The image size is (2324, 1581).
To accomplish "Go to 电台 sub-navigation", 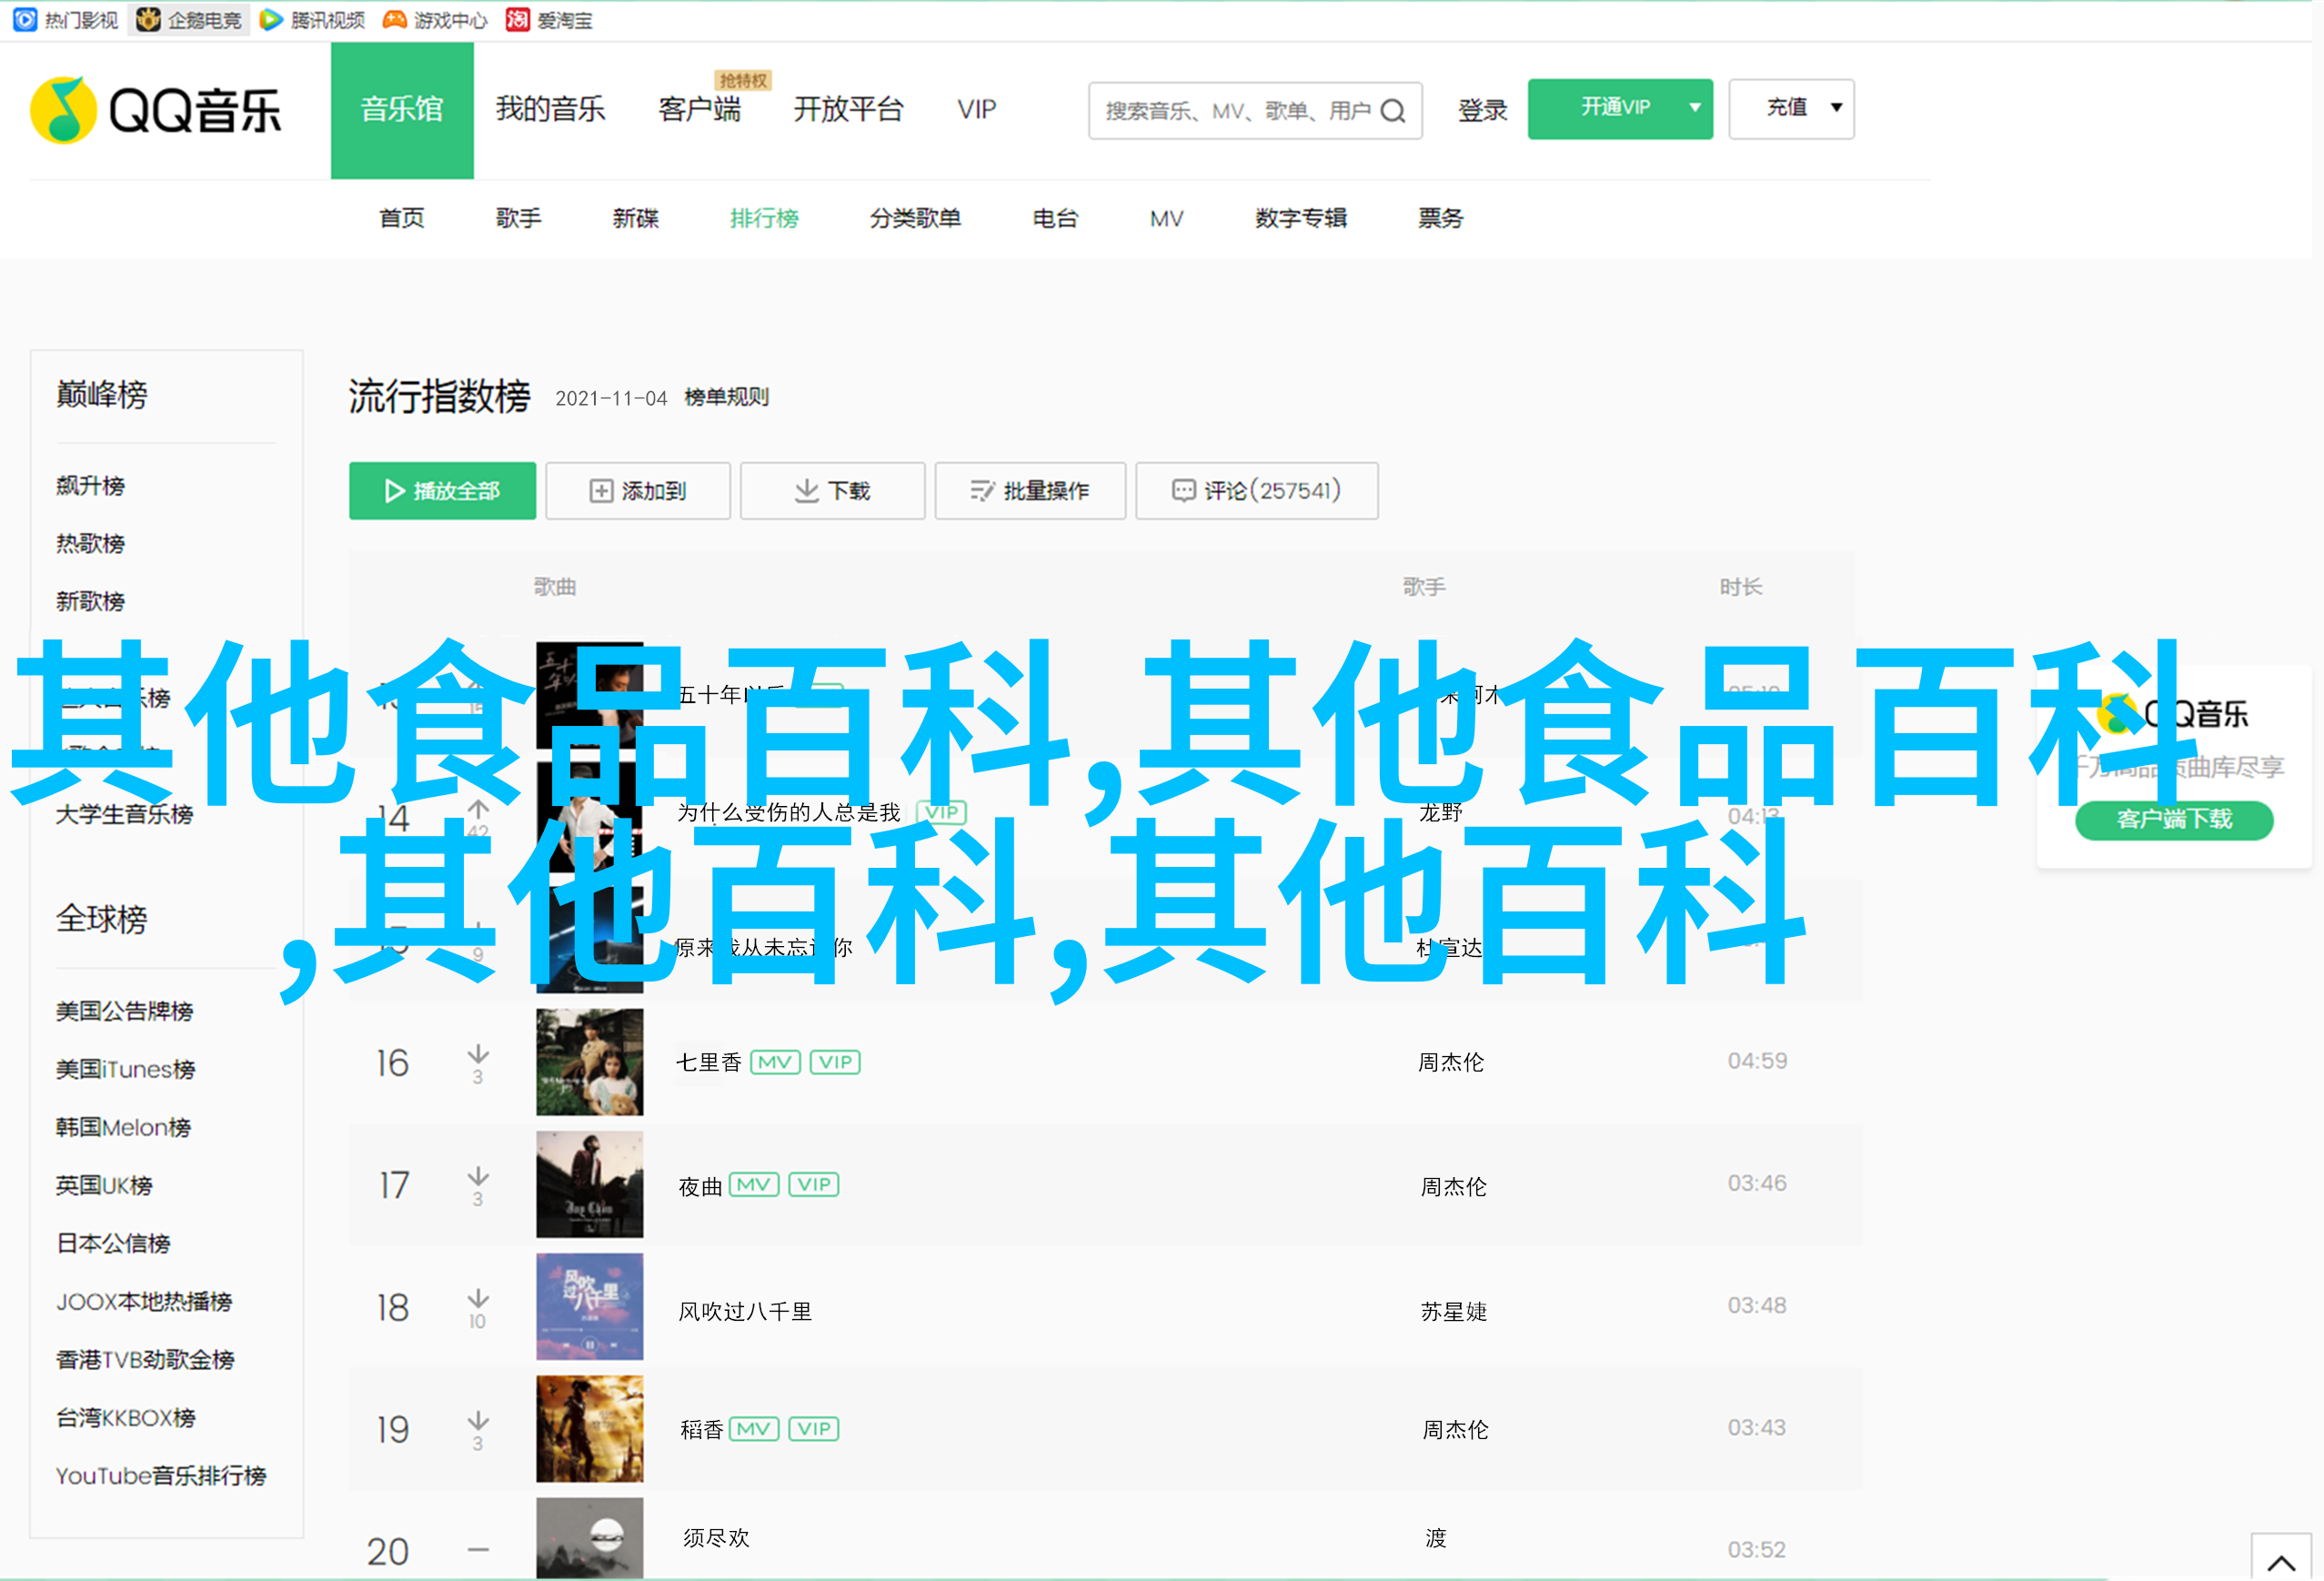I will 1055,218.
